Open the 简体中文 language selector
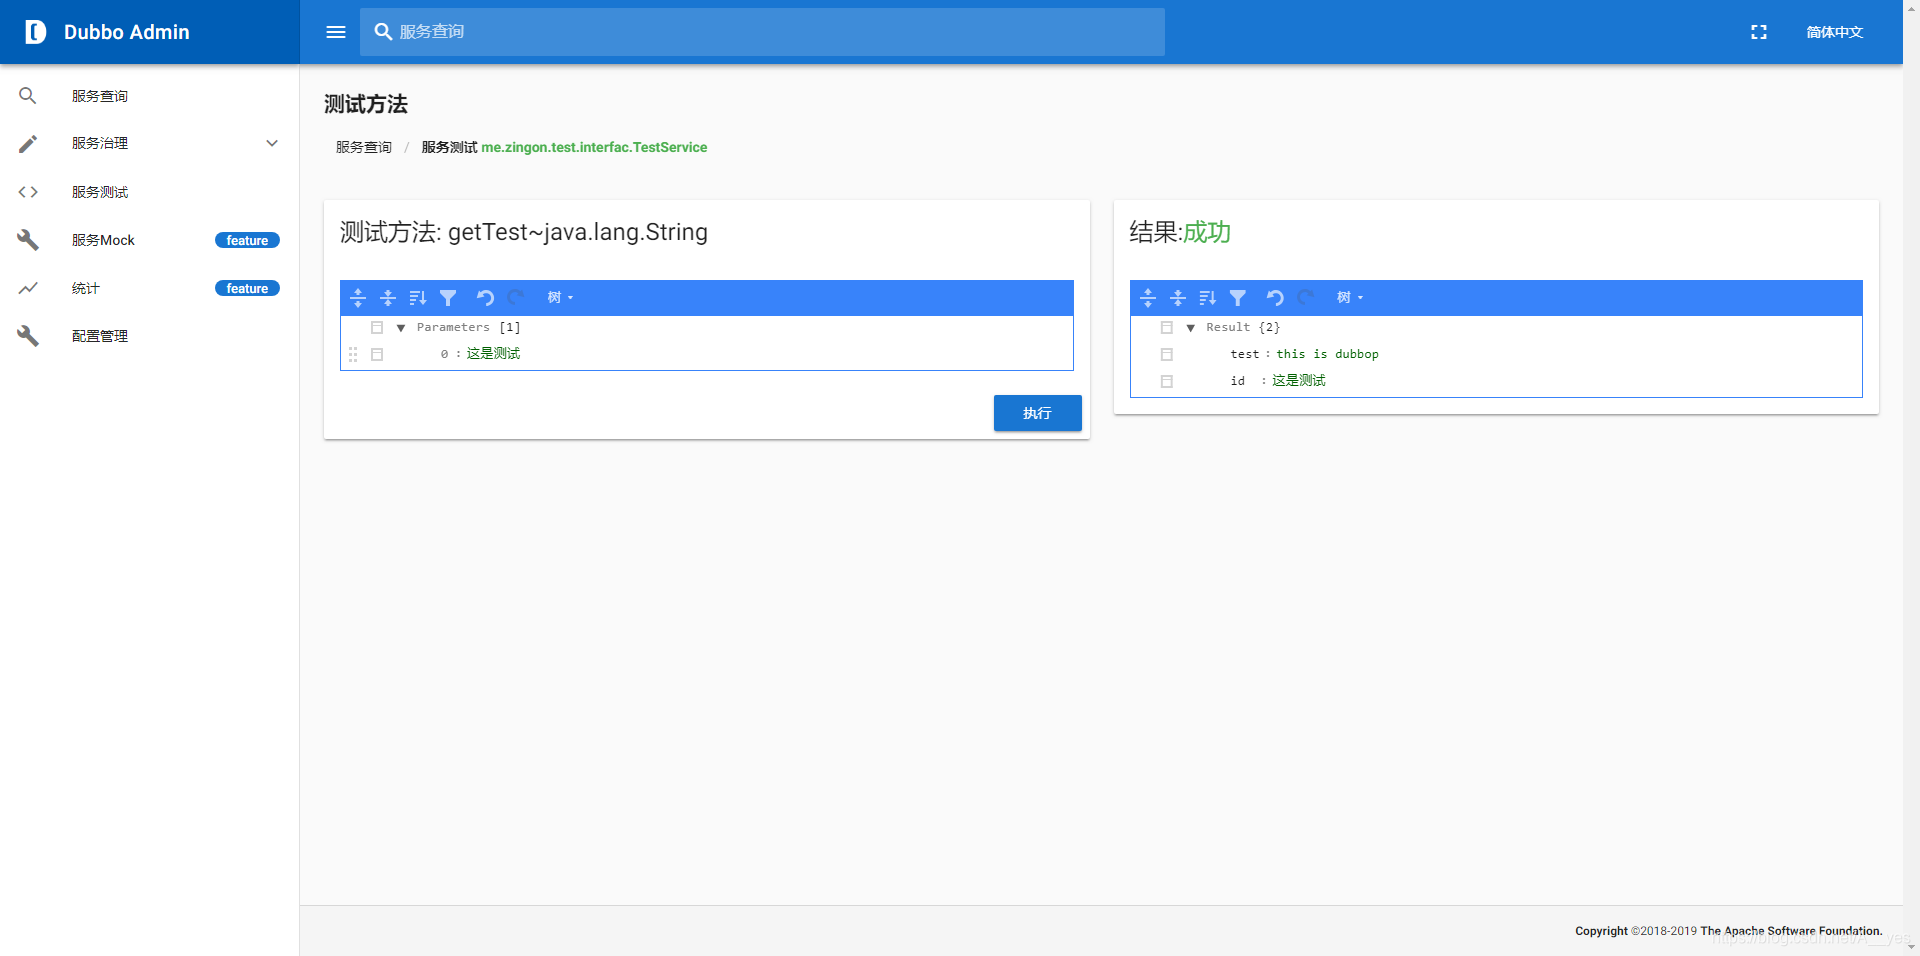The height and width of the screenshot is (956, 1920). click(1835, 32)
